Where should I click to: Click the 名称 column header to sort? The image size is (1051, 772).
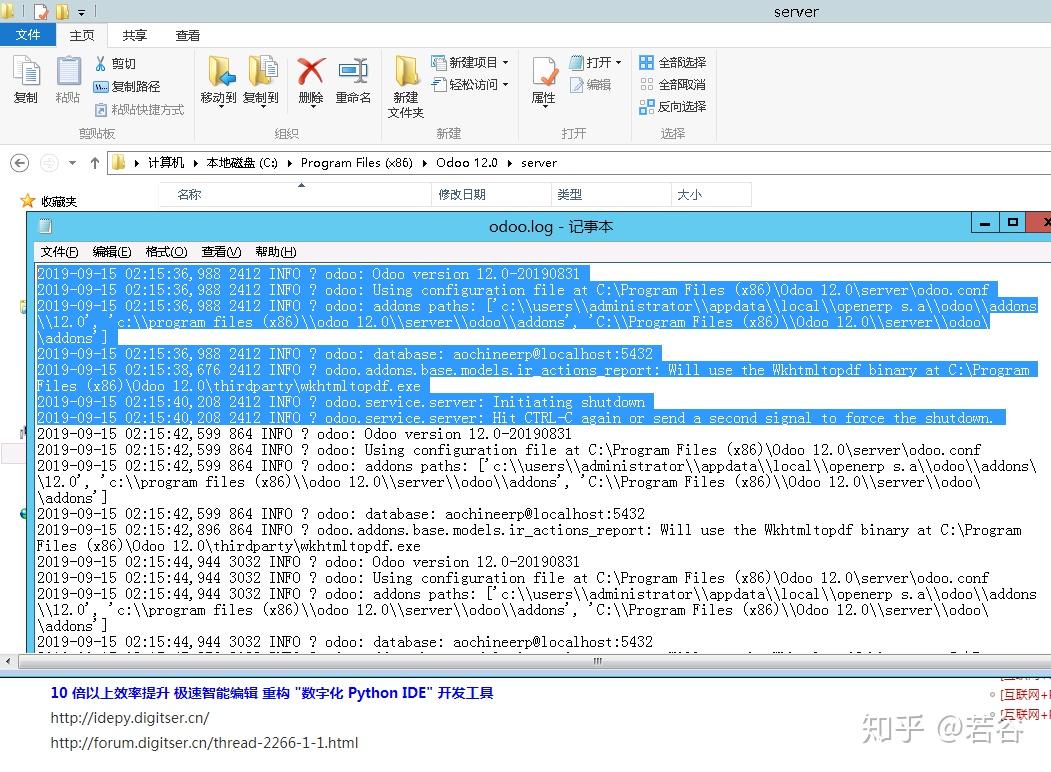pyautogui.click(x=190, y=194)
